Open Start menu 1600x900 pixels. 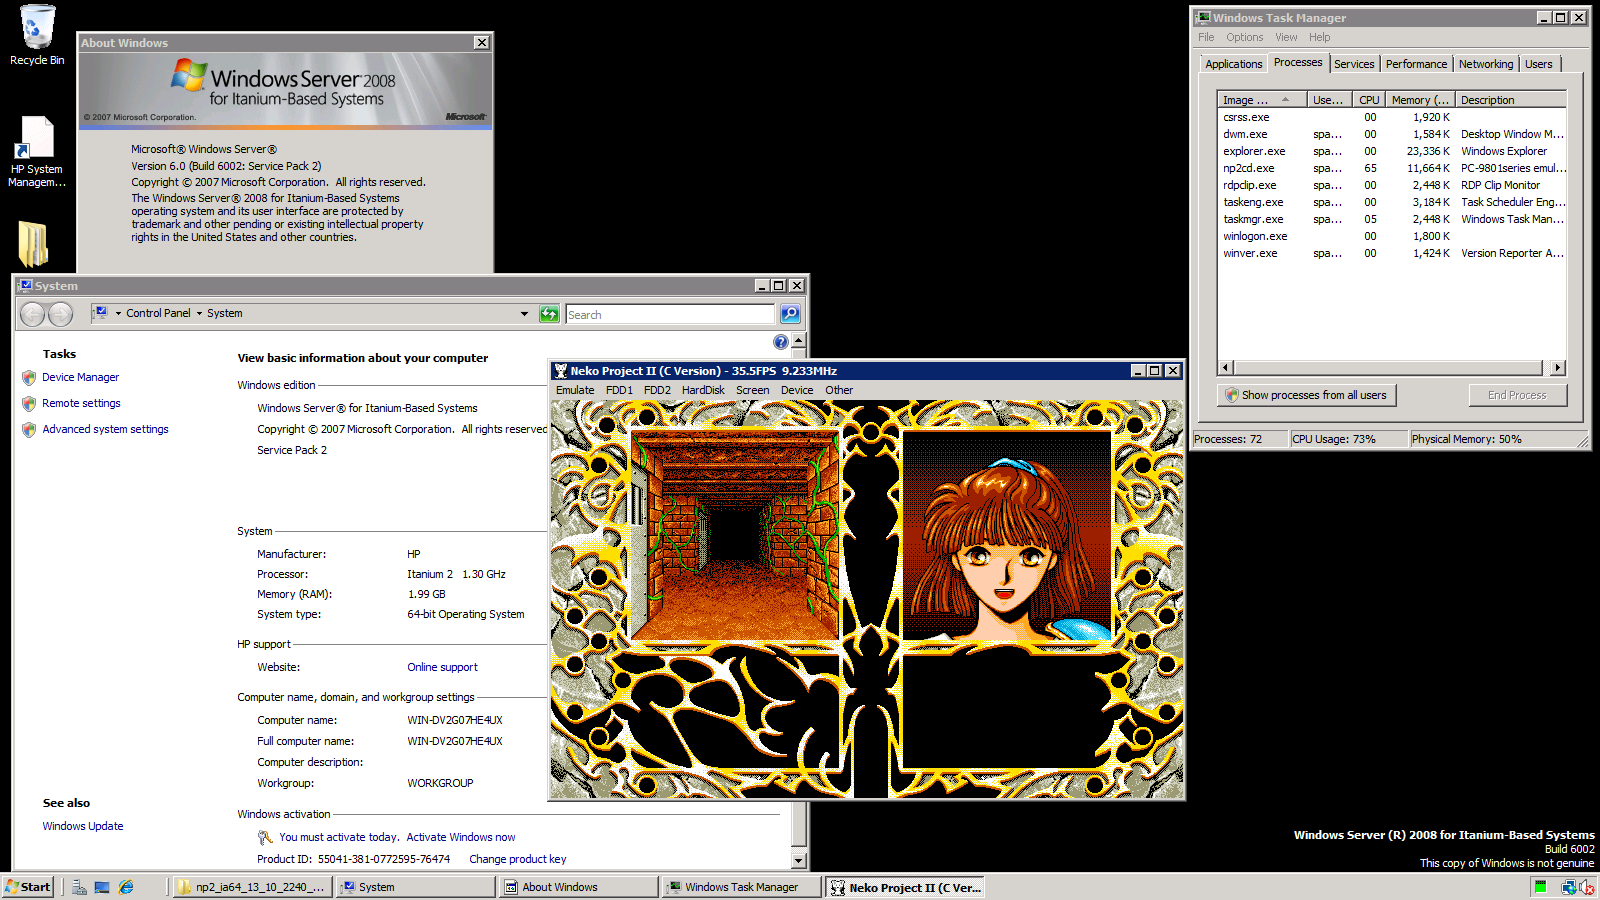(x=28, y=887)
